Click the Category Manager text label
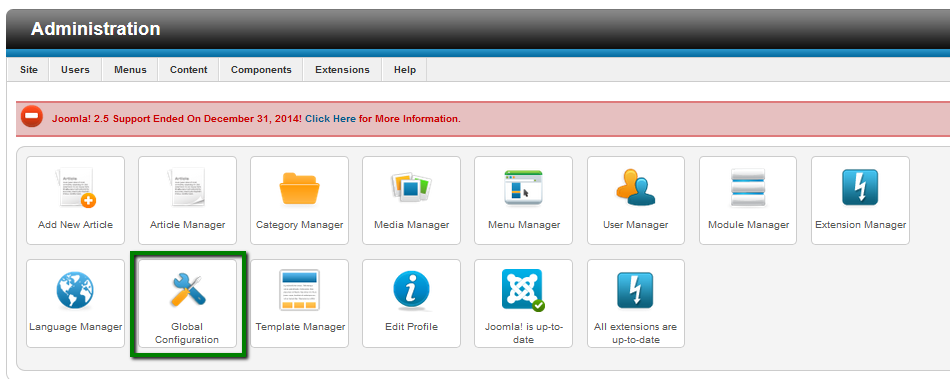This screenshot has height=379, width=950. (x=299, y=225)
